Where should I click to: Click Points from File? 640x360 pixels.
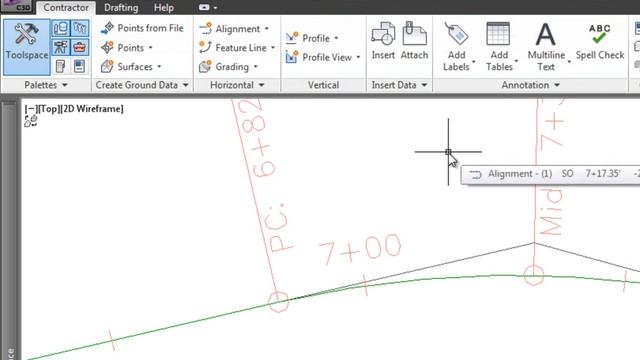[x=142, y=28]
